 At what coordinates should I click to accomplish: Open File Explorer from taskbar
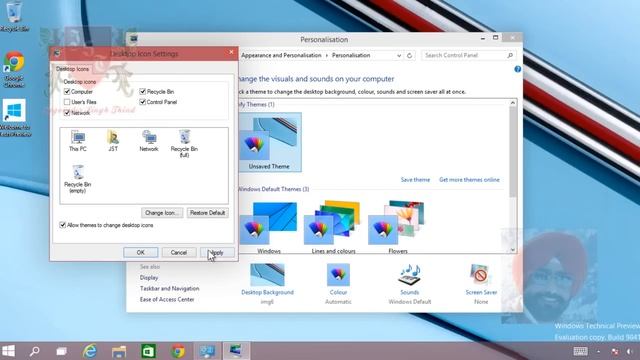pyautogui.click(x=119, y=351)
